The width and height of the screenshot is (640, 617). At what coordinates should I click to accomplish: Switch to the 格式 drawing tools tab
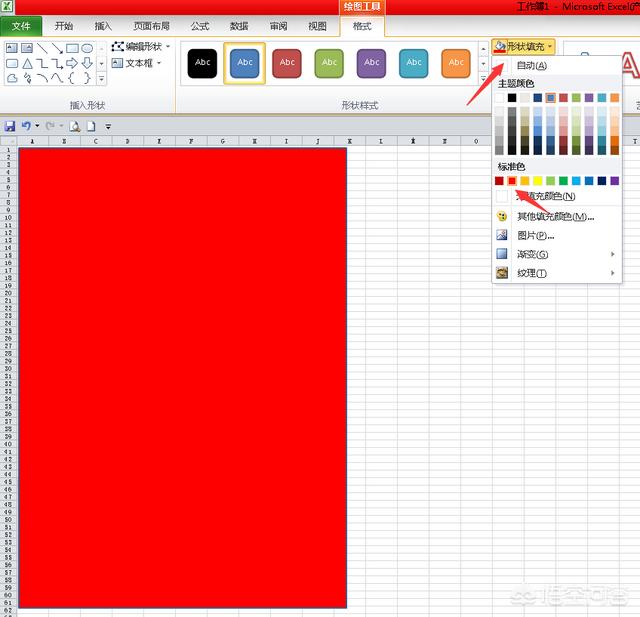(362, 26)
